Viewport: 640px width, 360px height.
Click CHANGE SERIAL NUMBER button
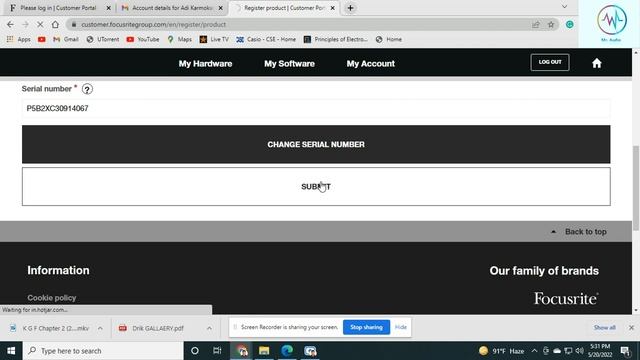316,144
